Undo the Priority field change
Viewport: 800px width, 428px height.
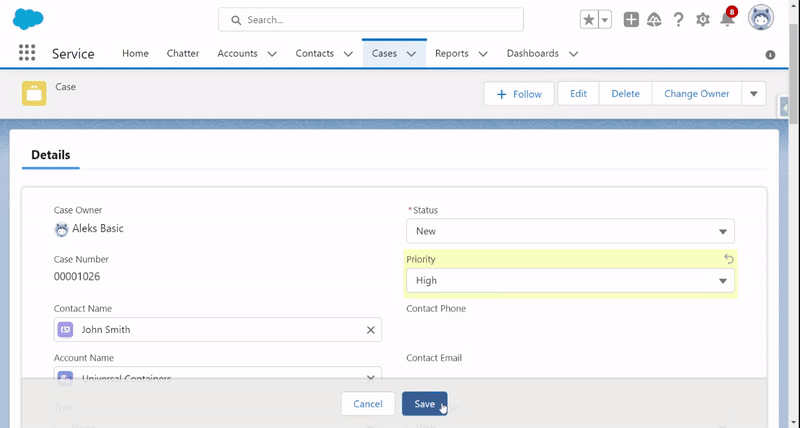point(729,259)
